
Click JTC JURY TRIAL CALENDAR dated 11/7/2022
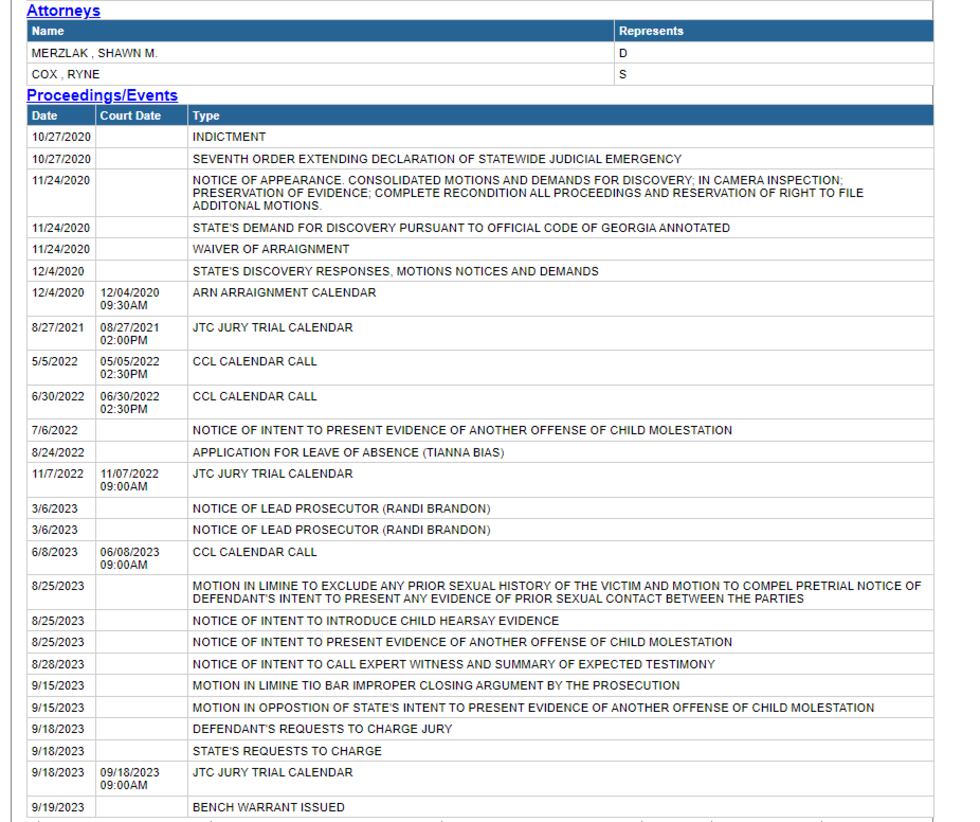(272, 474)
